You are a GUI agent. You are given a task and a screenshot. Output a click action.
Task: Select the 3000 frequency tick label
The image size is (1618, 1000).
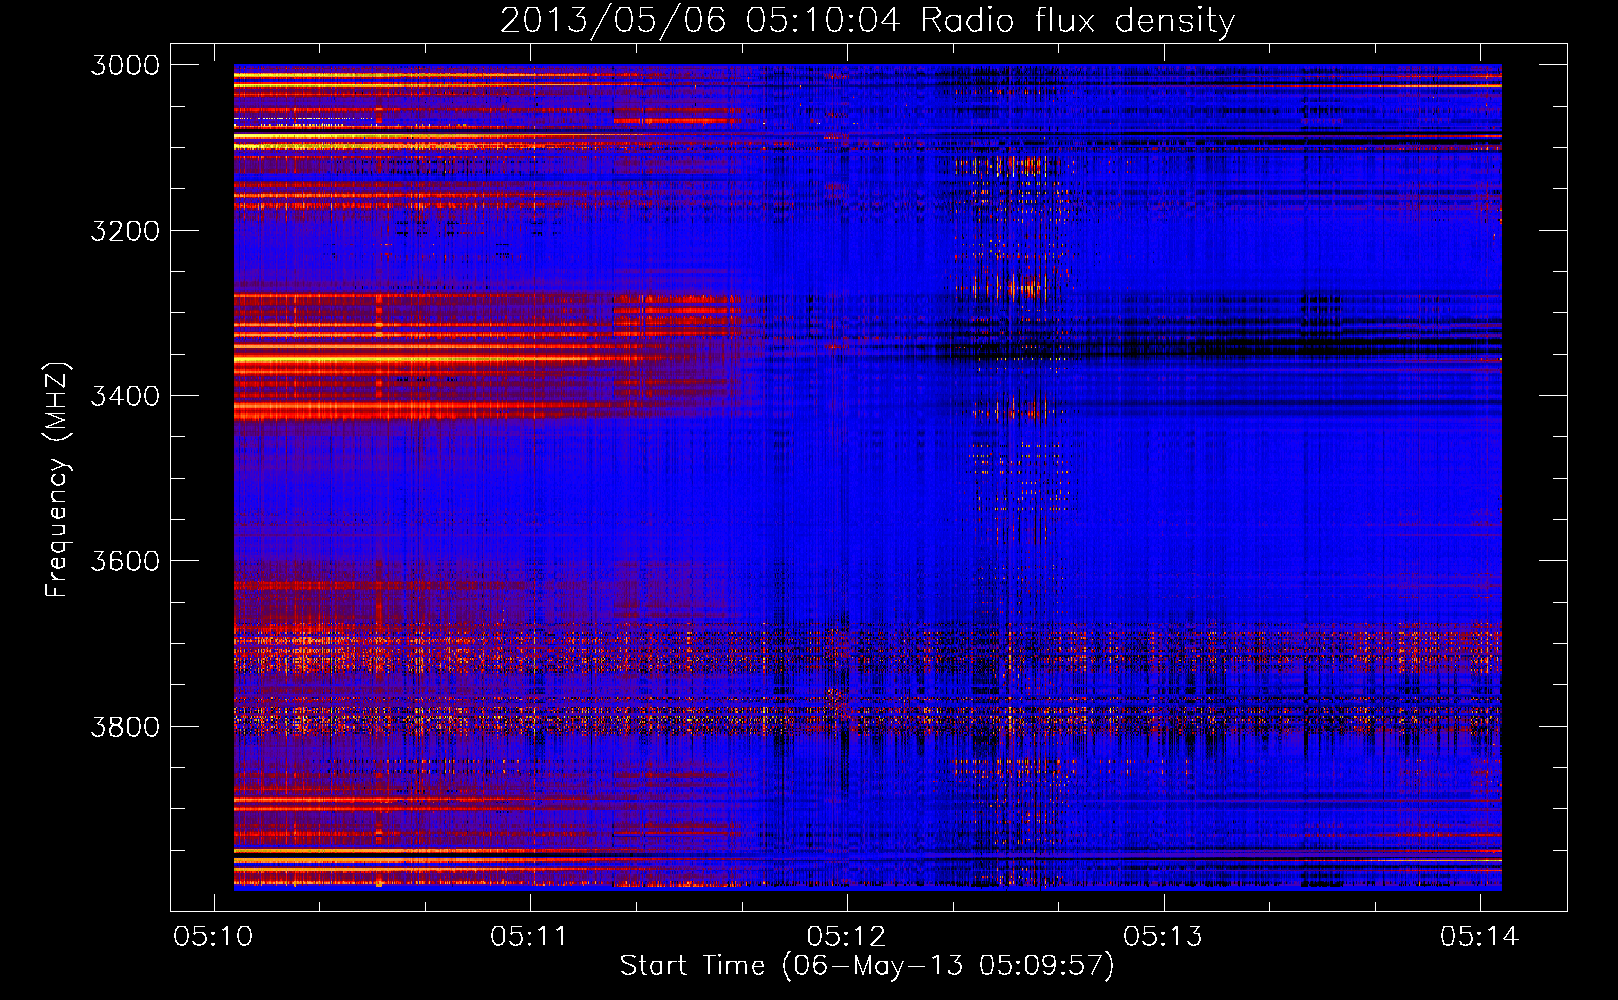point(125,65)
